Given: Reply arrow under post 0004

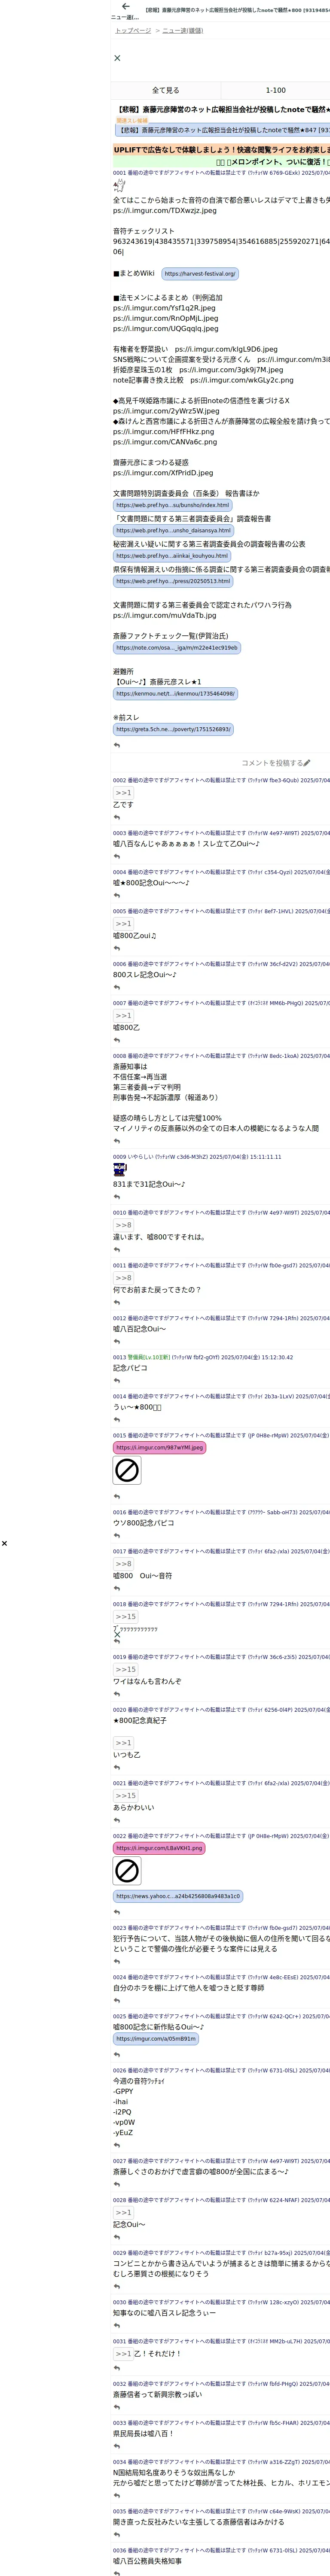Looking at the screenshot, I should tap(116, 896).
